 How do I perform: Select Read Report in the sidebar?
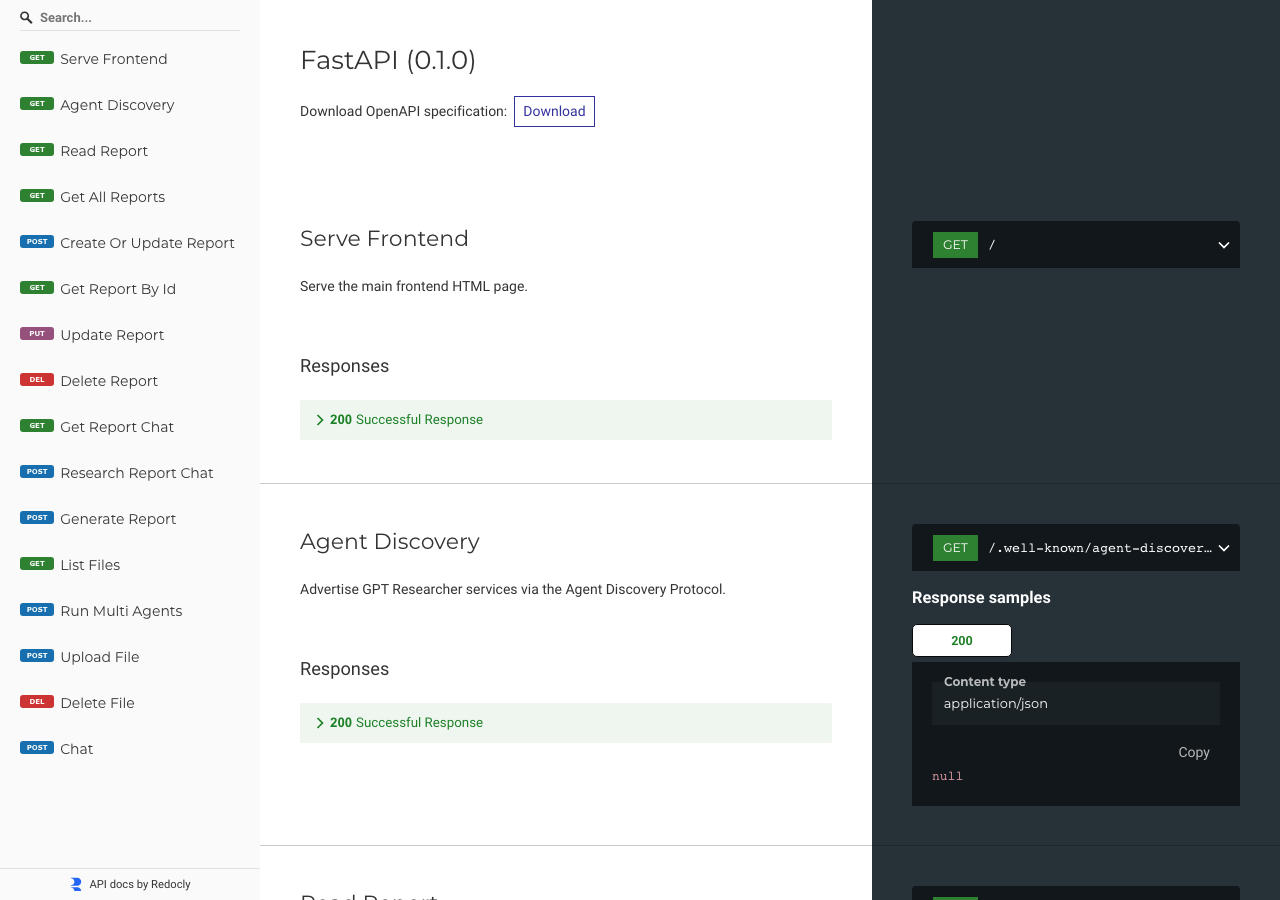pos(130,151)
